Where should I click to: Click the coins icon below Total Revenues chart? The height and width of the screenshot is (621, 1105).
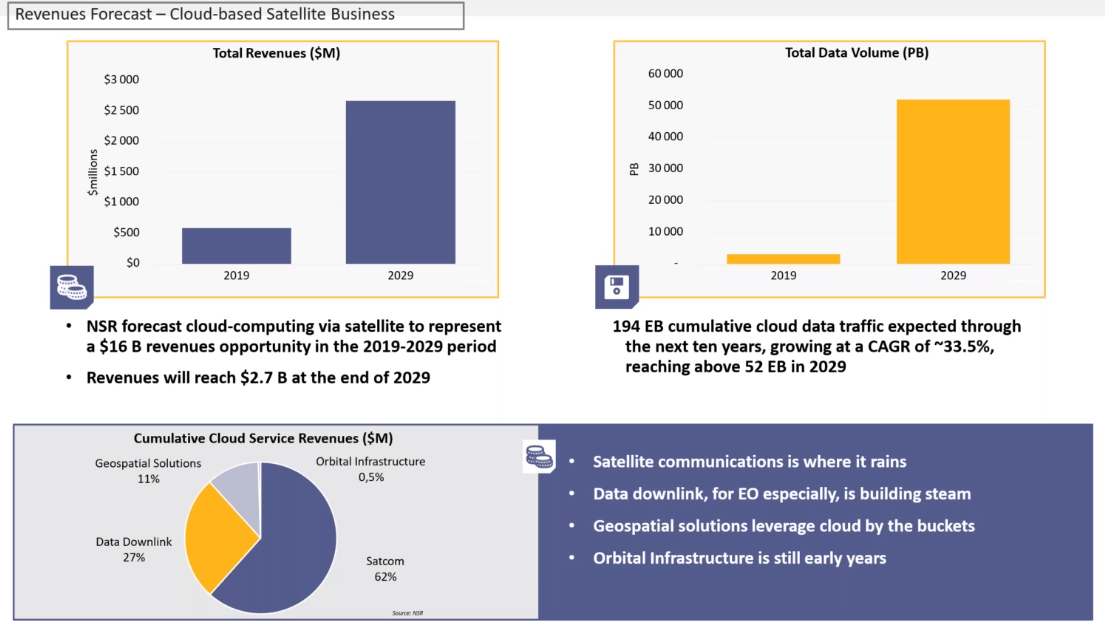coord(71,288)
